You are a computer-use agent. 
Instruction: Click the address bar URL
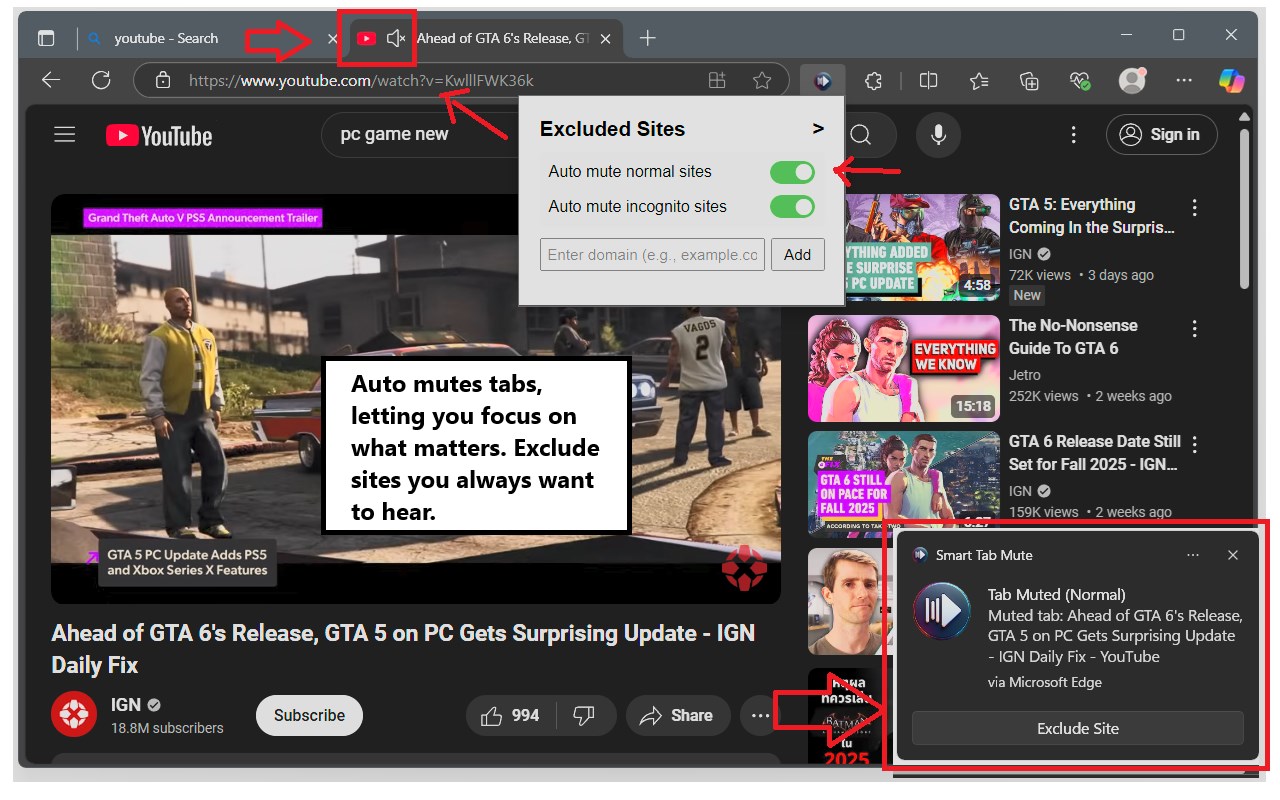coord(361,81)
